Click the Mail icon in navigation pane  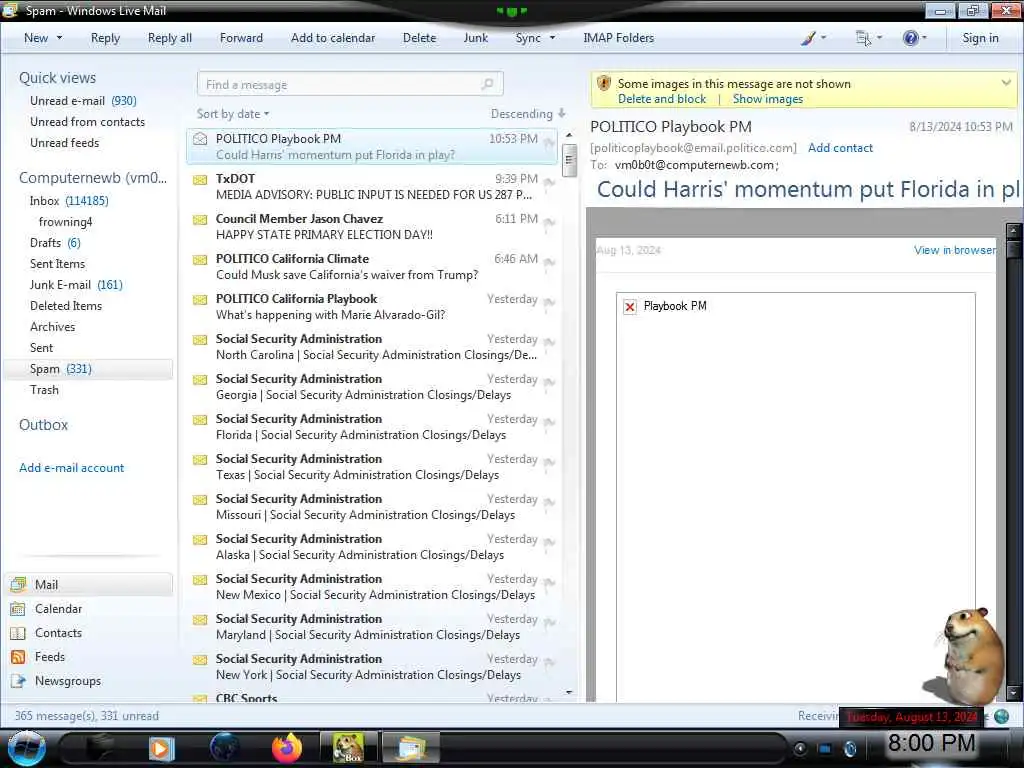[18, 584]
